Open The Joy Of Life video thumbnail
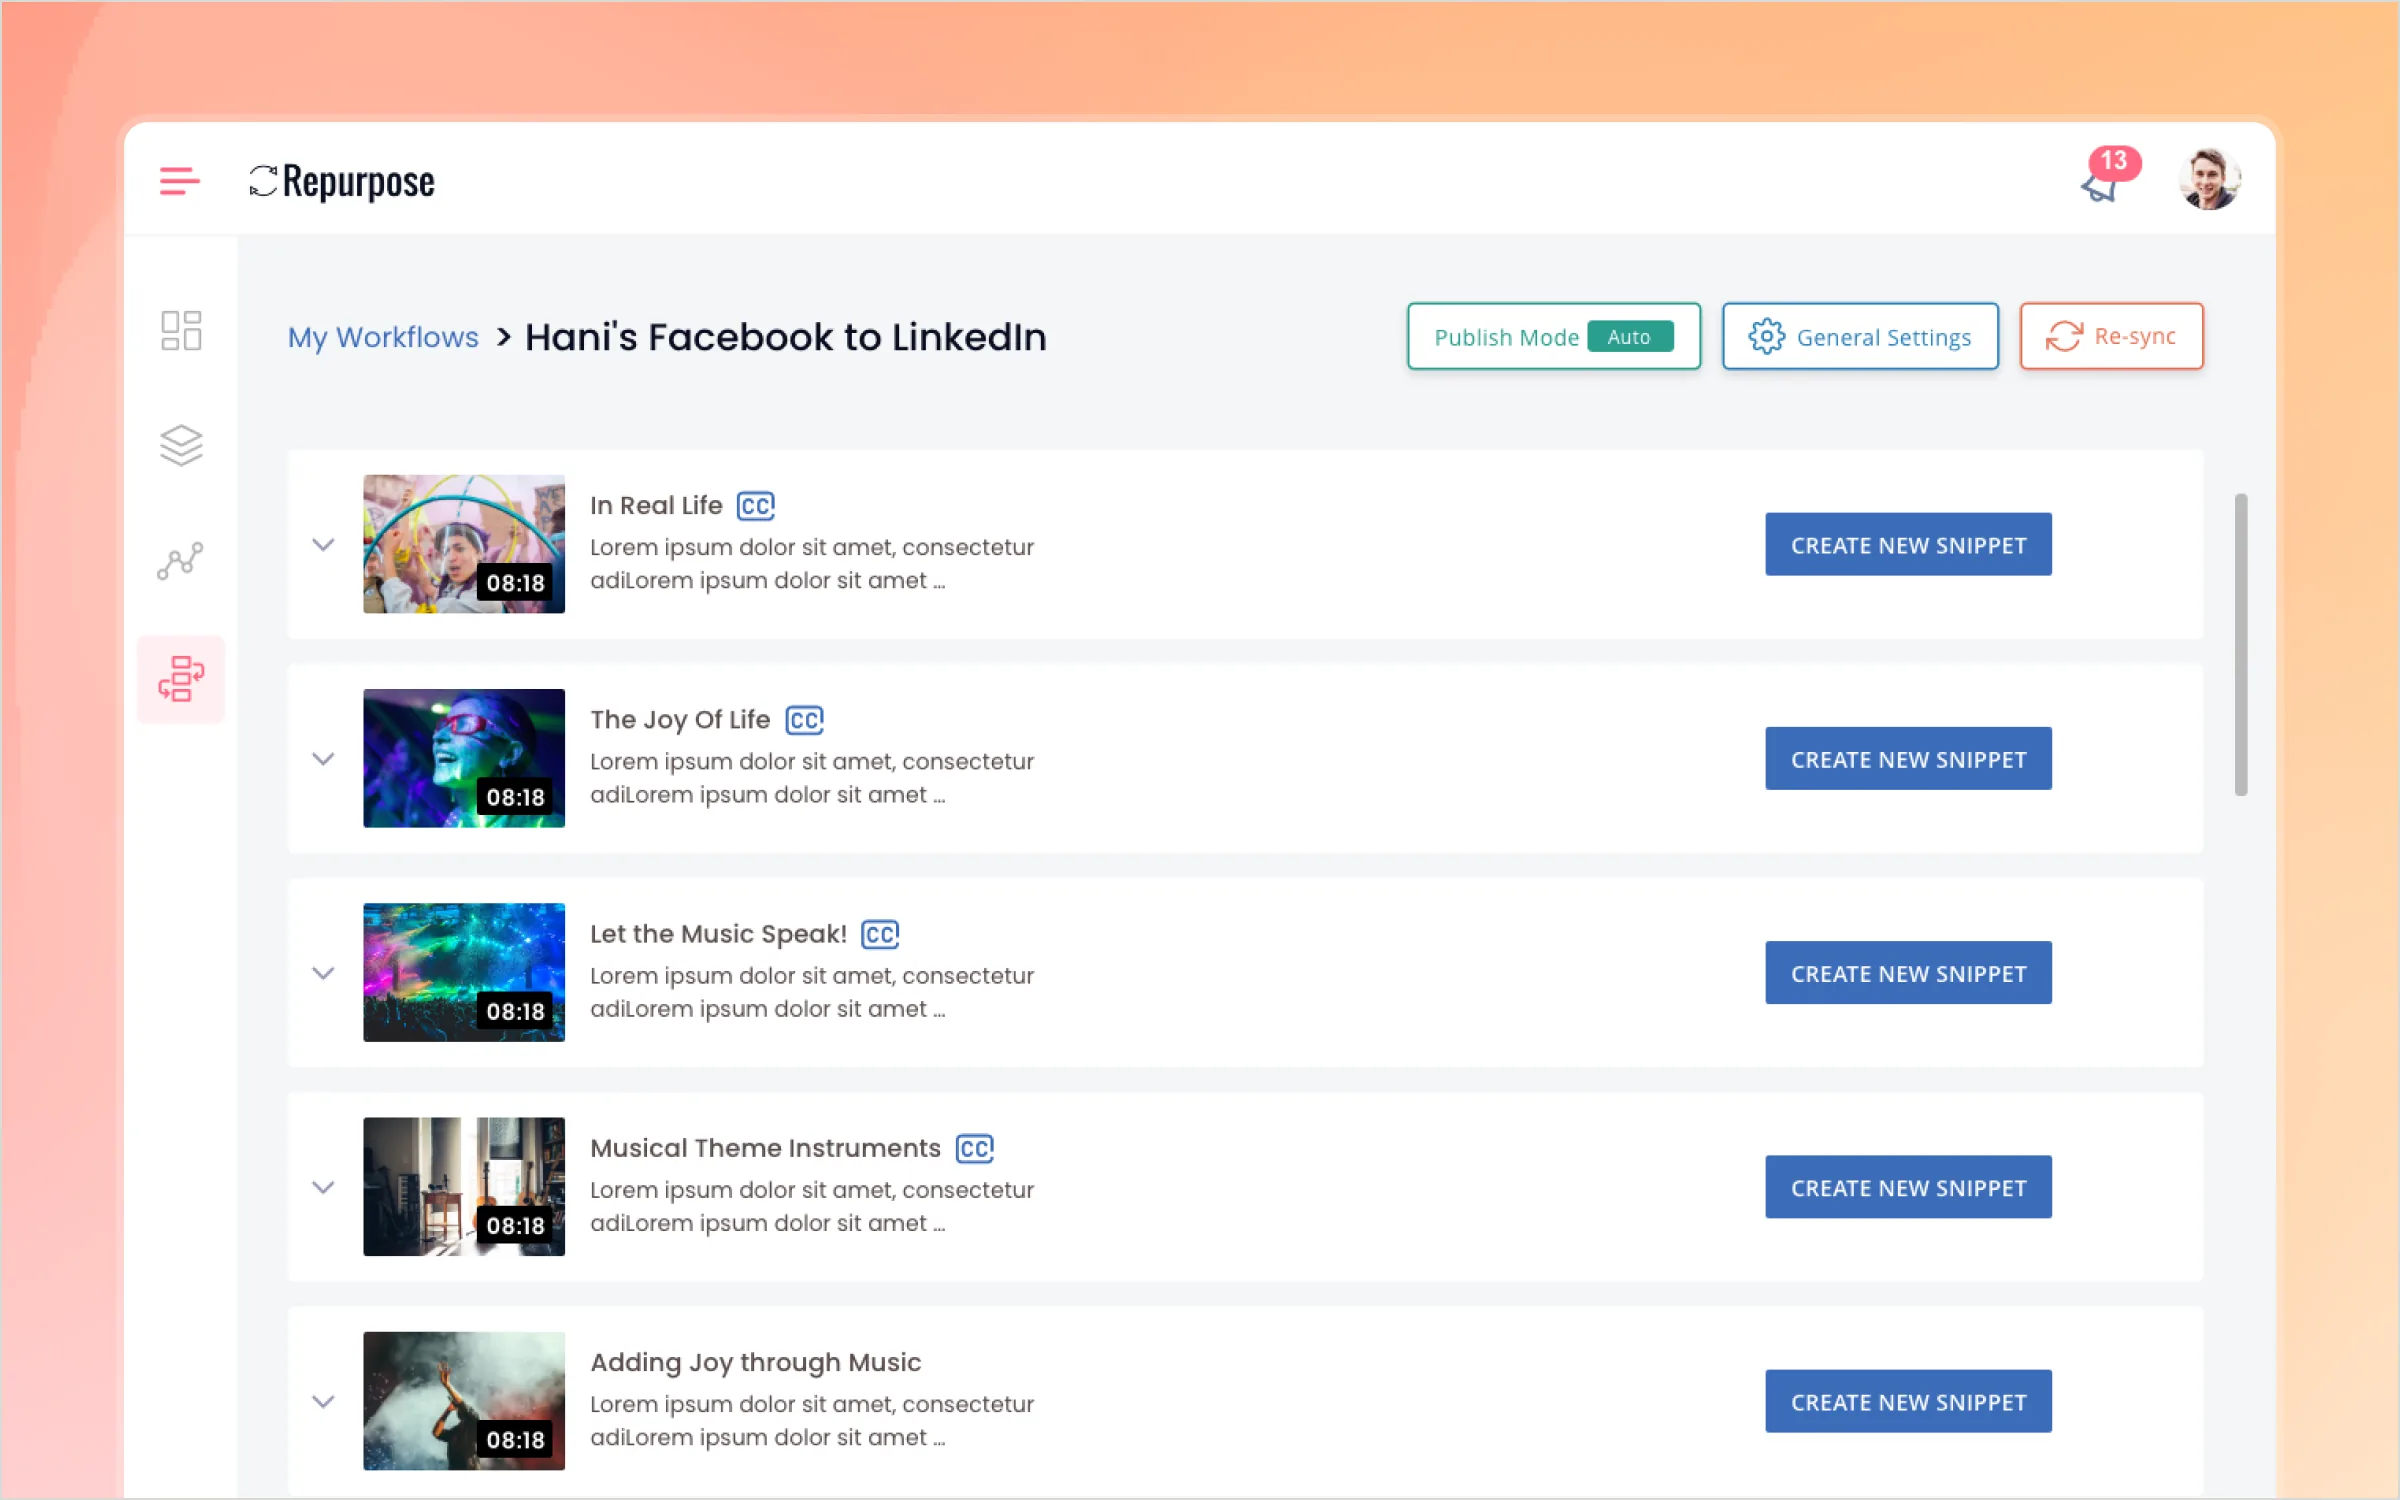The height and width of the screenshot is (1500, 2400). 464,758
